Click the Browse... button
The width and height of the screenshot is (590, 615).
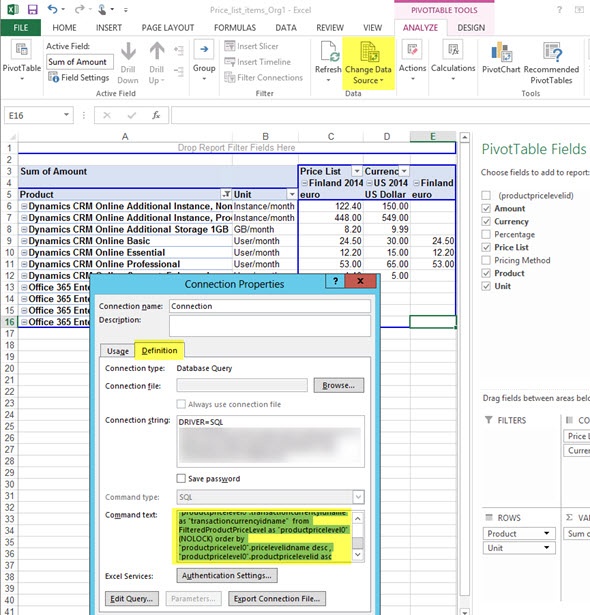tap(339, 386)
